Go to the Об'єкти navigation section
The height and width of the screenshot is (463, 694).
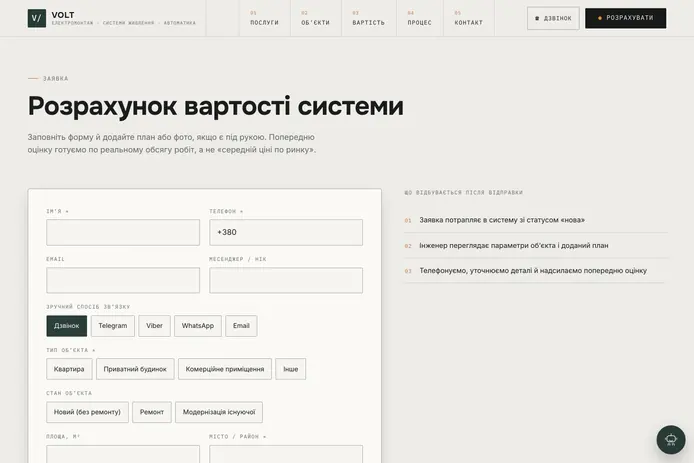[x=316, y=18]
